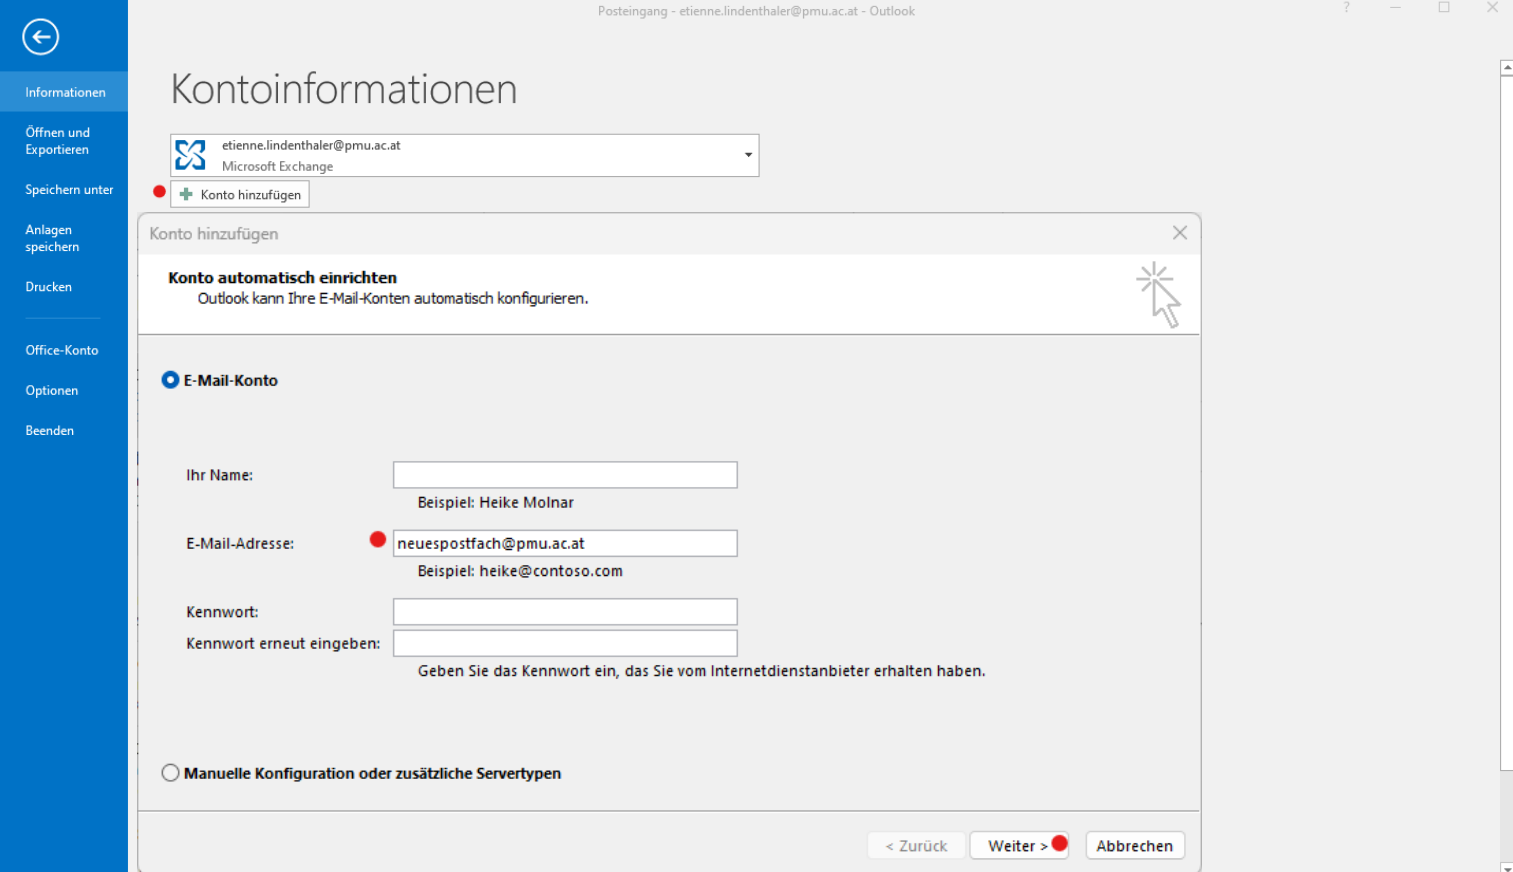
Task: Open Optionen from the sidebar
Action: [64, 390]
